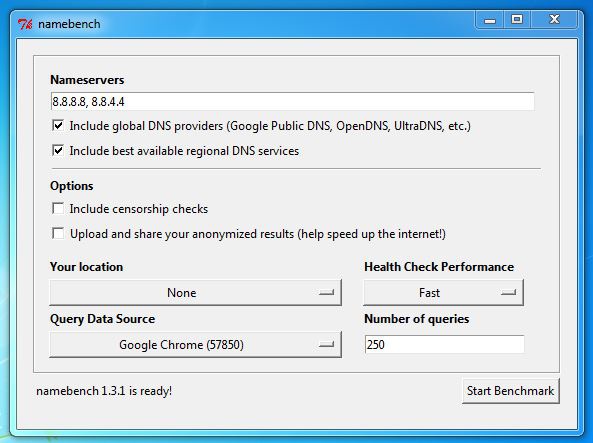Click the red Tk feather icon in title bar

pyautogui.click(x=25, y=24)
